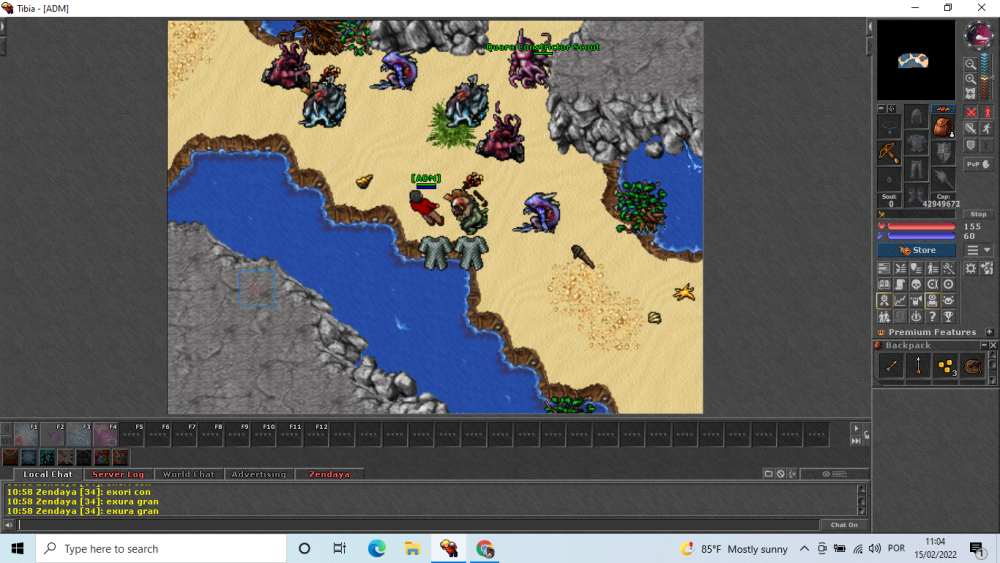Show previous action bar page arrow
Screen dimensions: 1000x563
pos(6,428)
